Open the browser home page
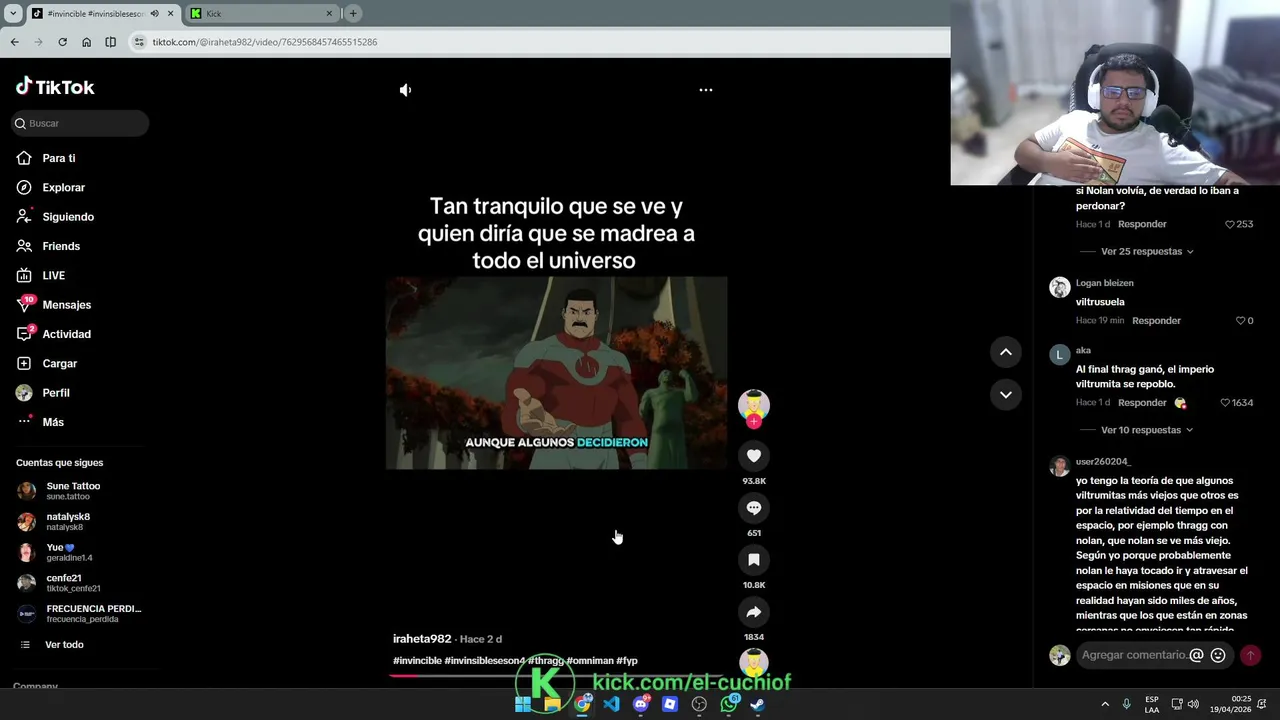Screen dimensions: 1280x720 pyautogui.click(x=86, y=42)
